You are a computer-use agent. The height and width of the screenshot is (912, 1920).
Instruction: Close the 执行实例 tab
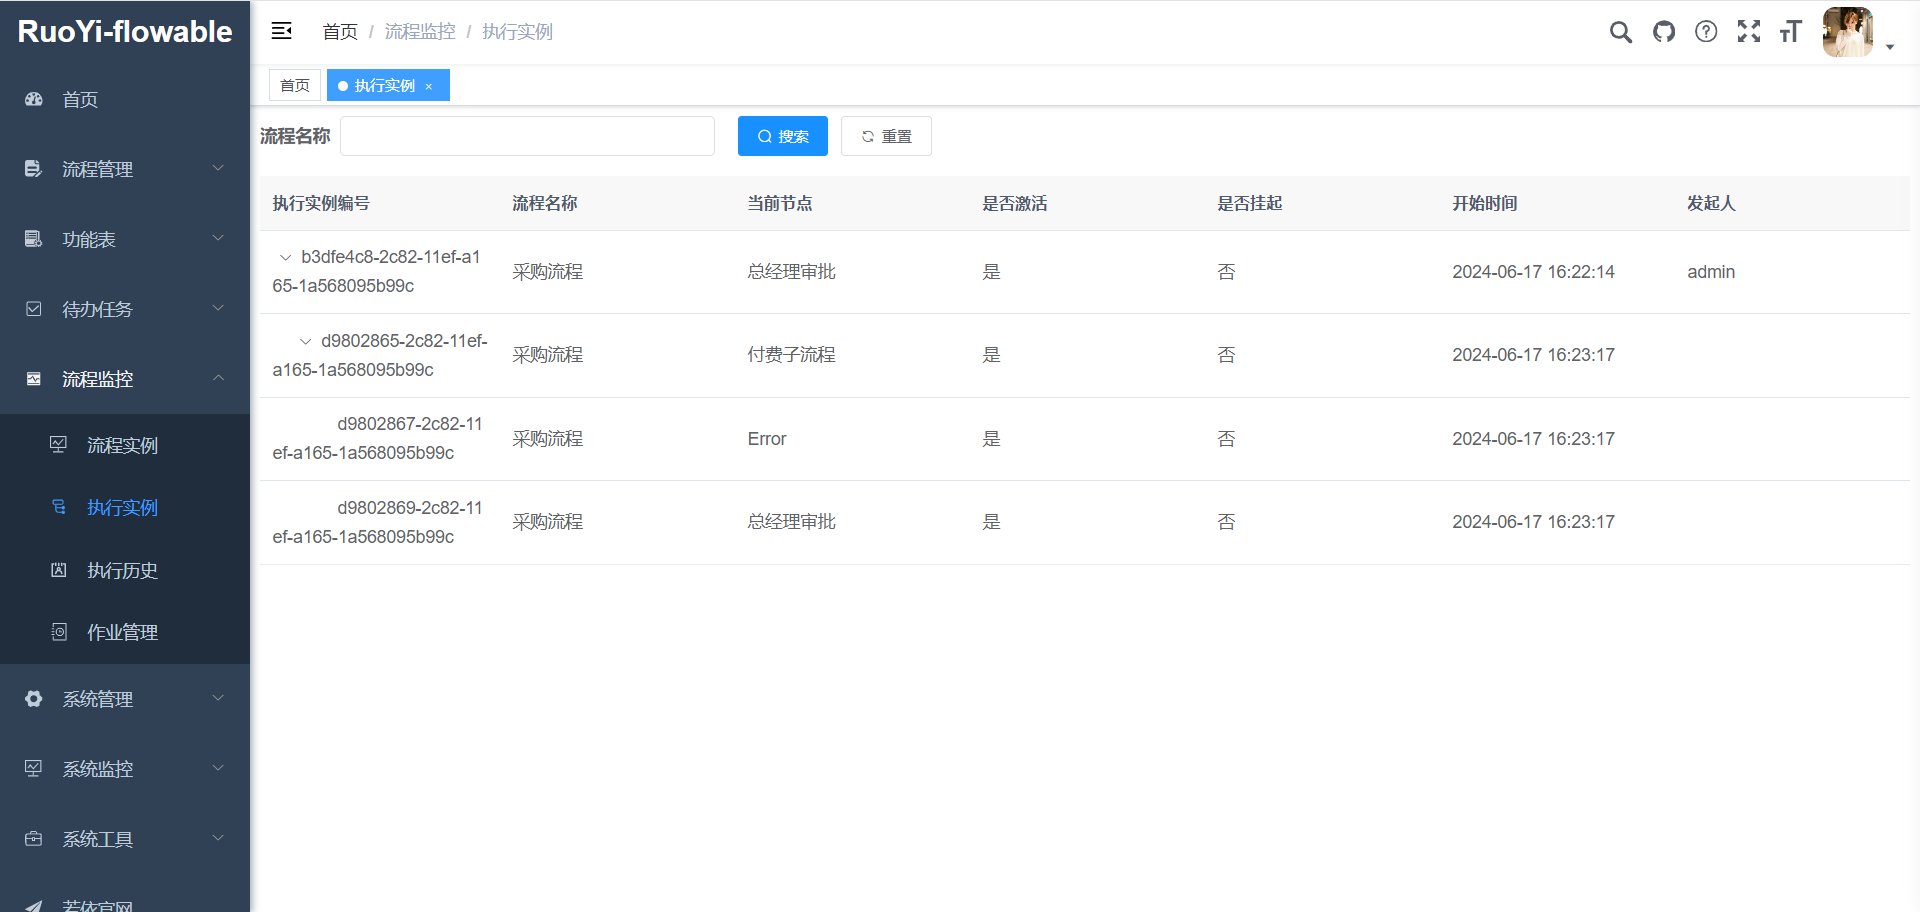click(429, 87)
